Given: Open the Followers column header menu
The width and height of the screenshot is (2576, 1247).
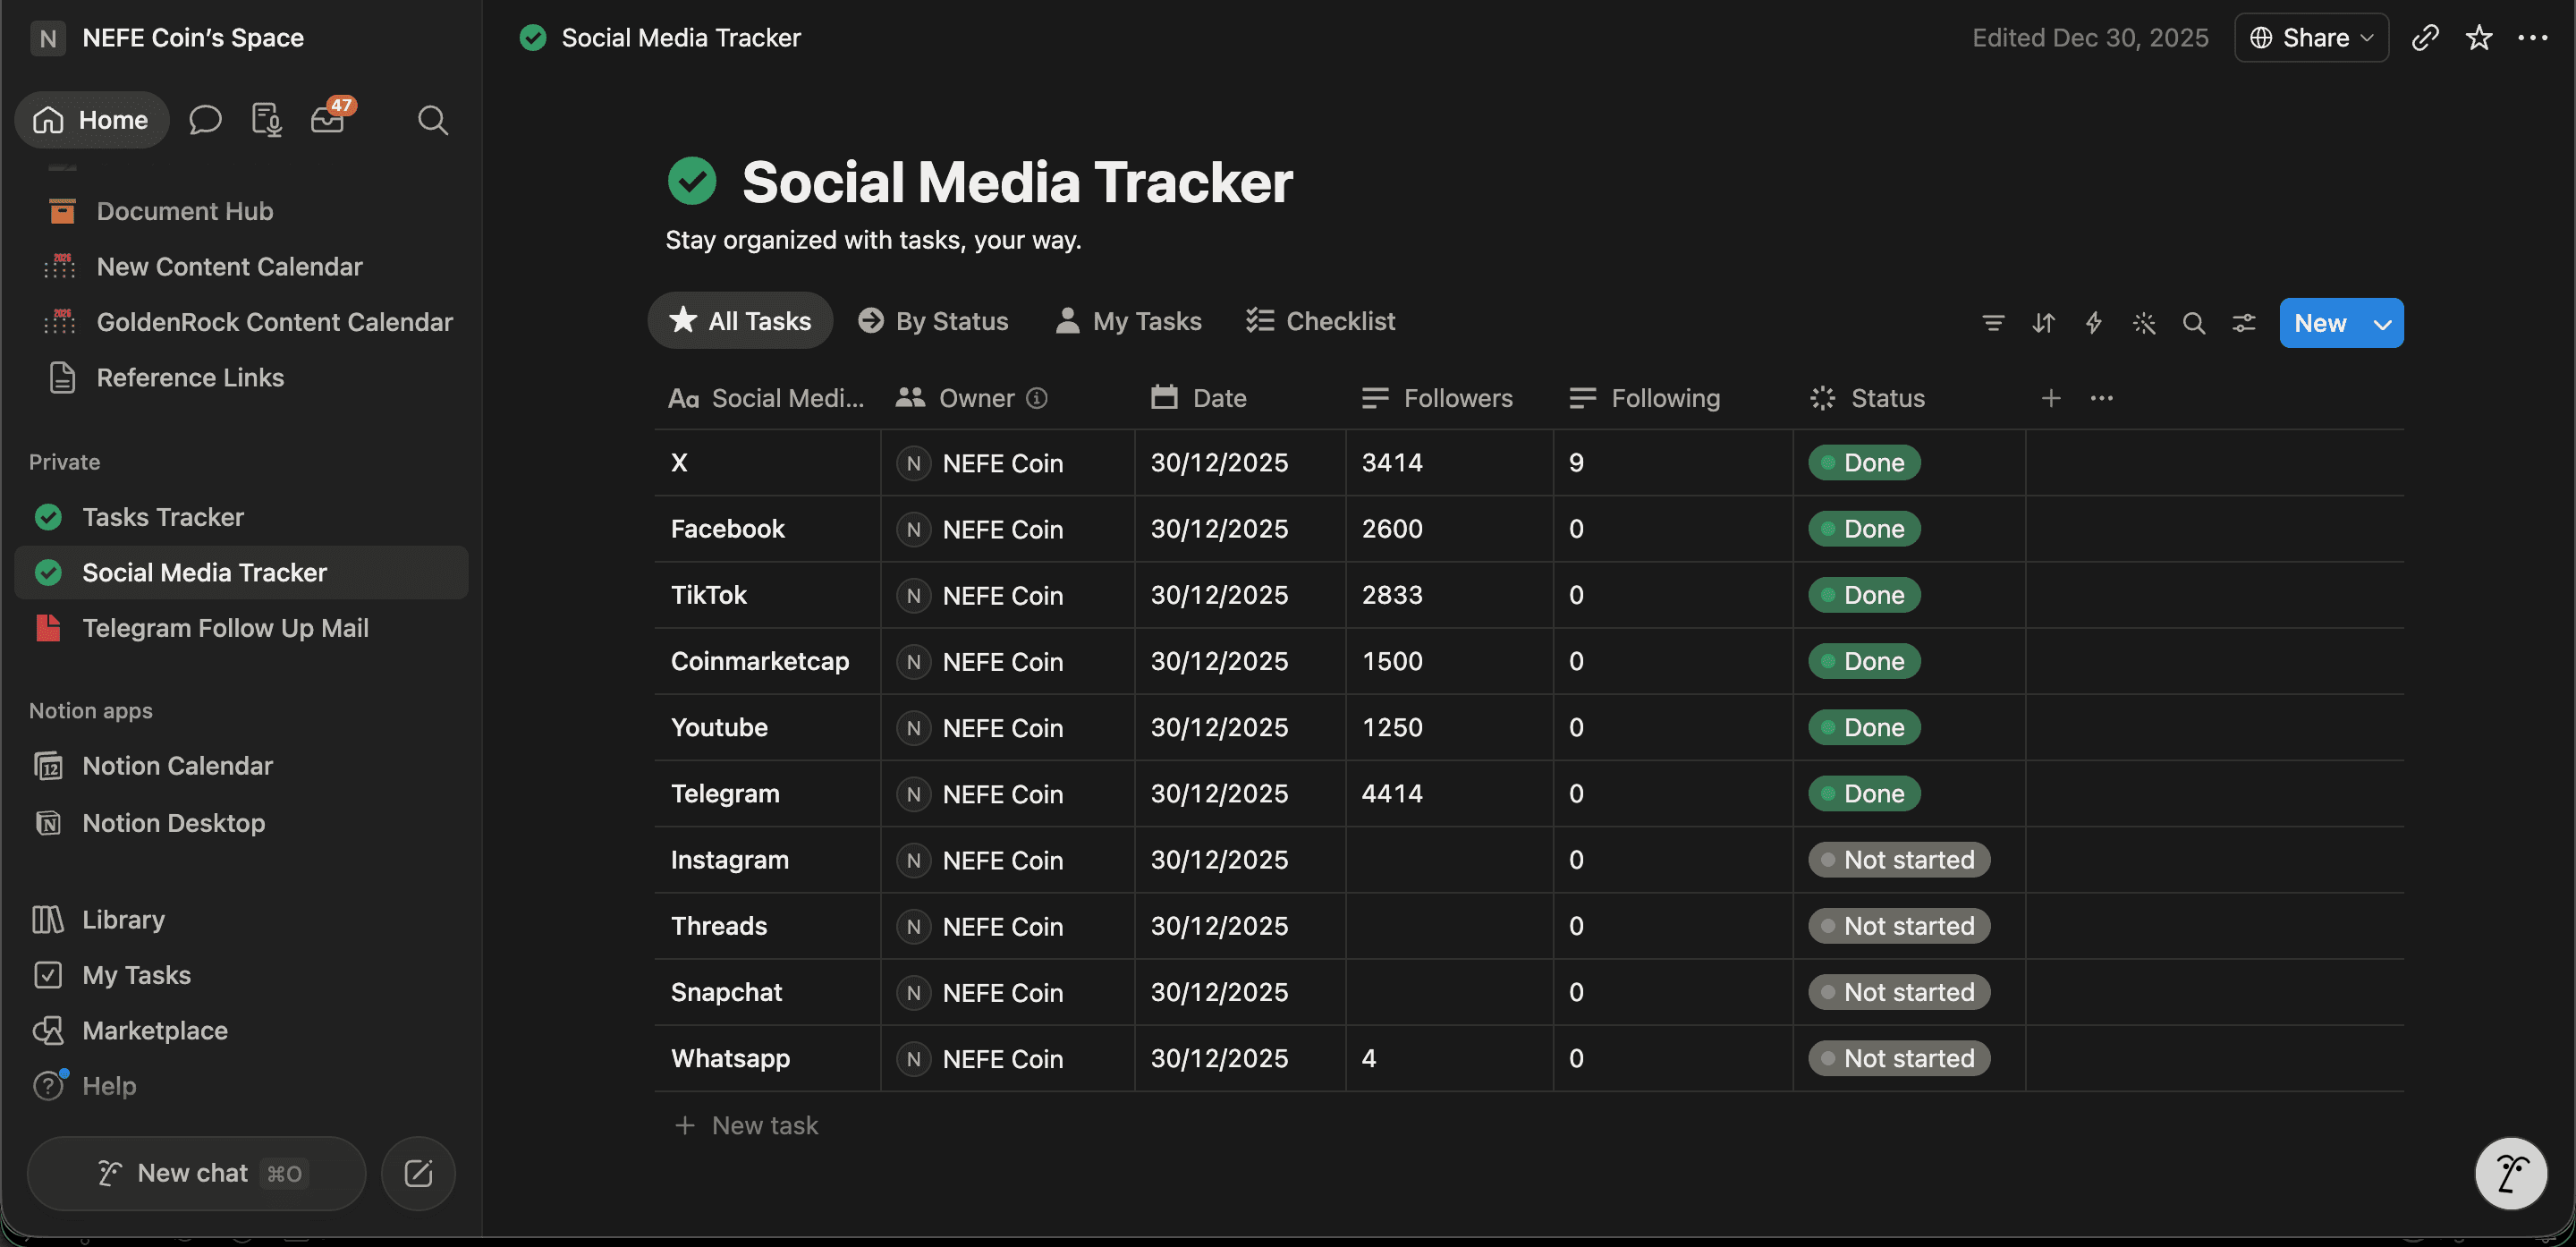Looking at the screenshot, I should (1437, 398).
